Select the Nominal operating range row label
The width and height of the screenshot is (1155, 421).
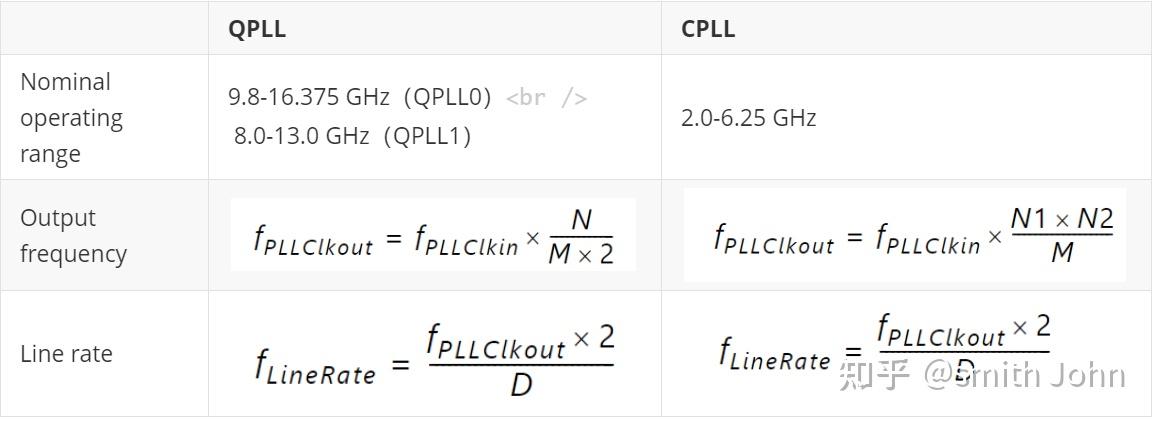[72, 118]
